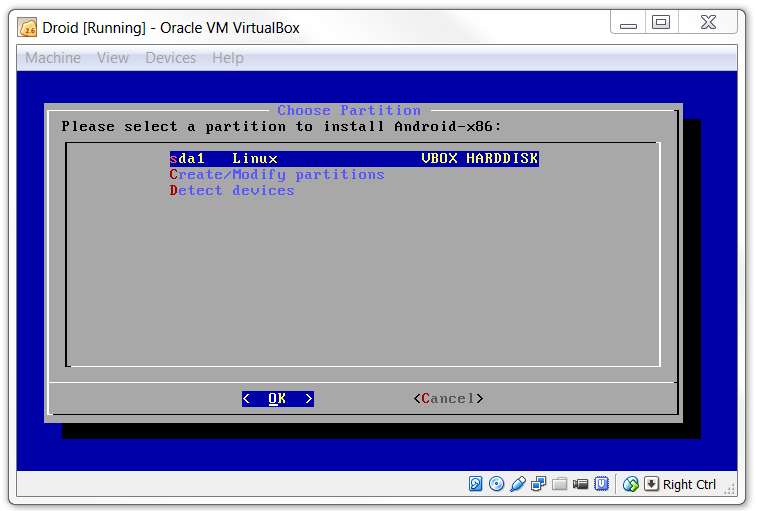
Task: Maximize the VirtualBox window
Action: 661,23
